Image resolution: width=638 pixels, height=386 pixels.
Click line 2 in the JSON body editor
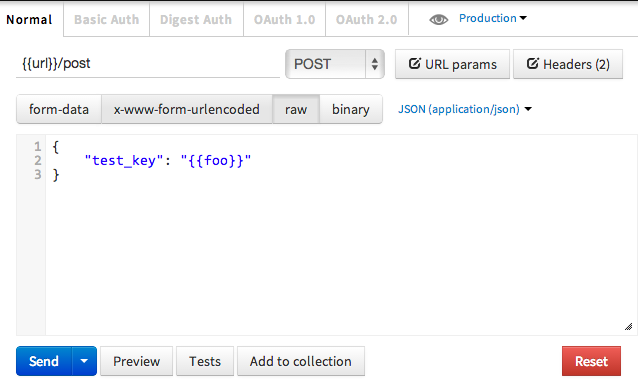pyautogui.click(x=168, y=161)
